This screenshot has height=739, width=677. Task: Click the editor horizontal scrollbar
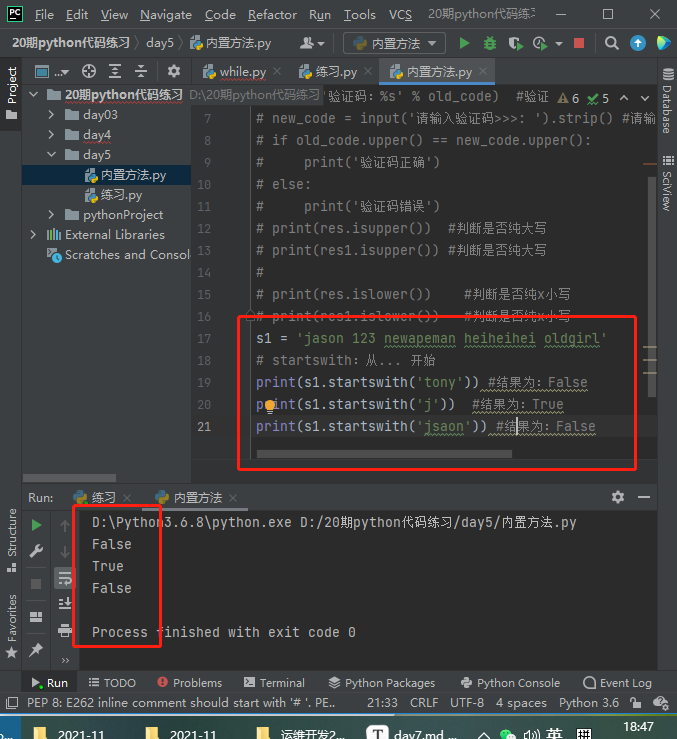point(384,454)
